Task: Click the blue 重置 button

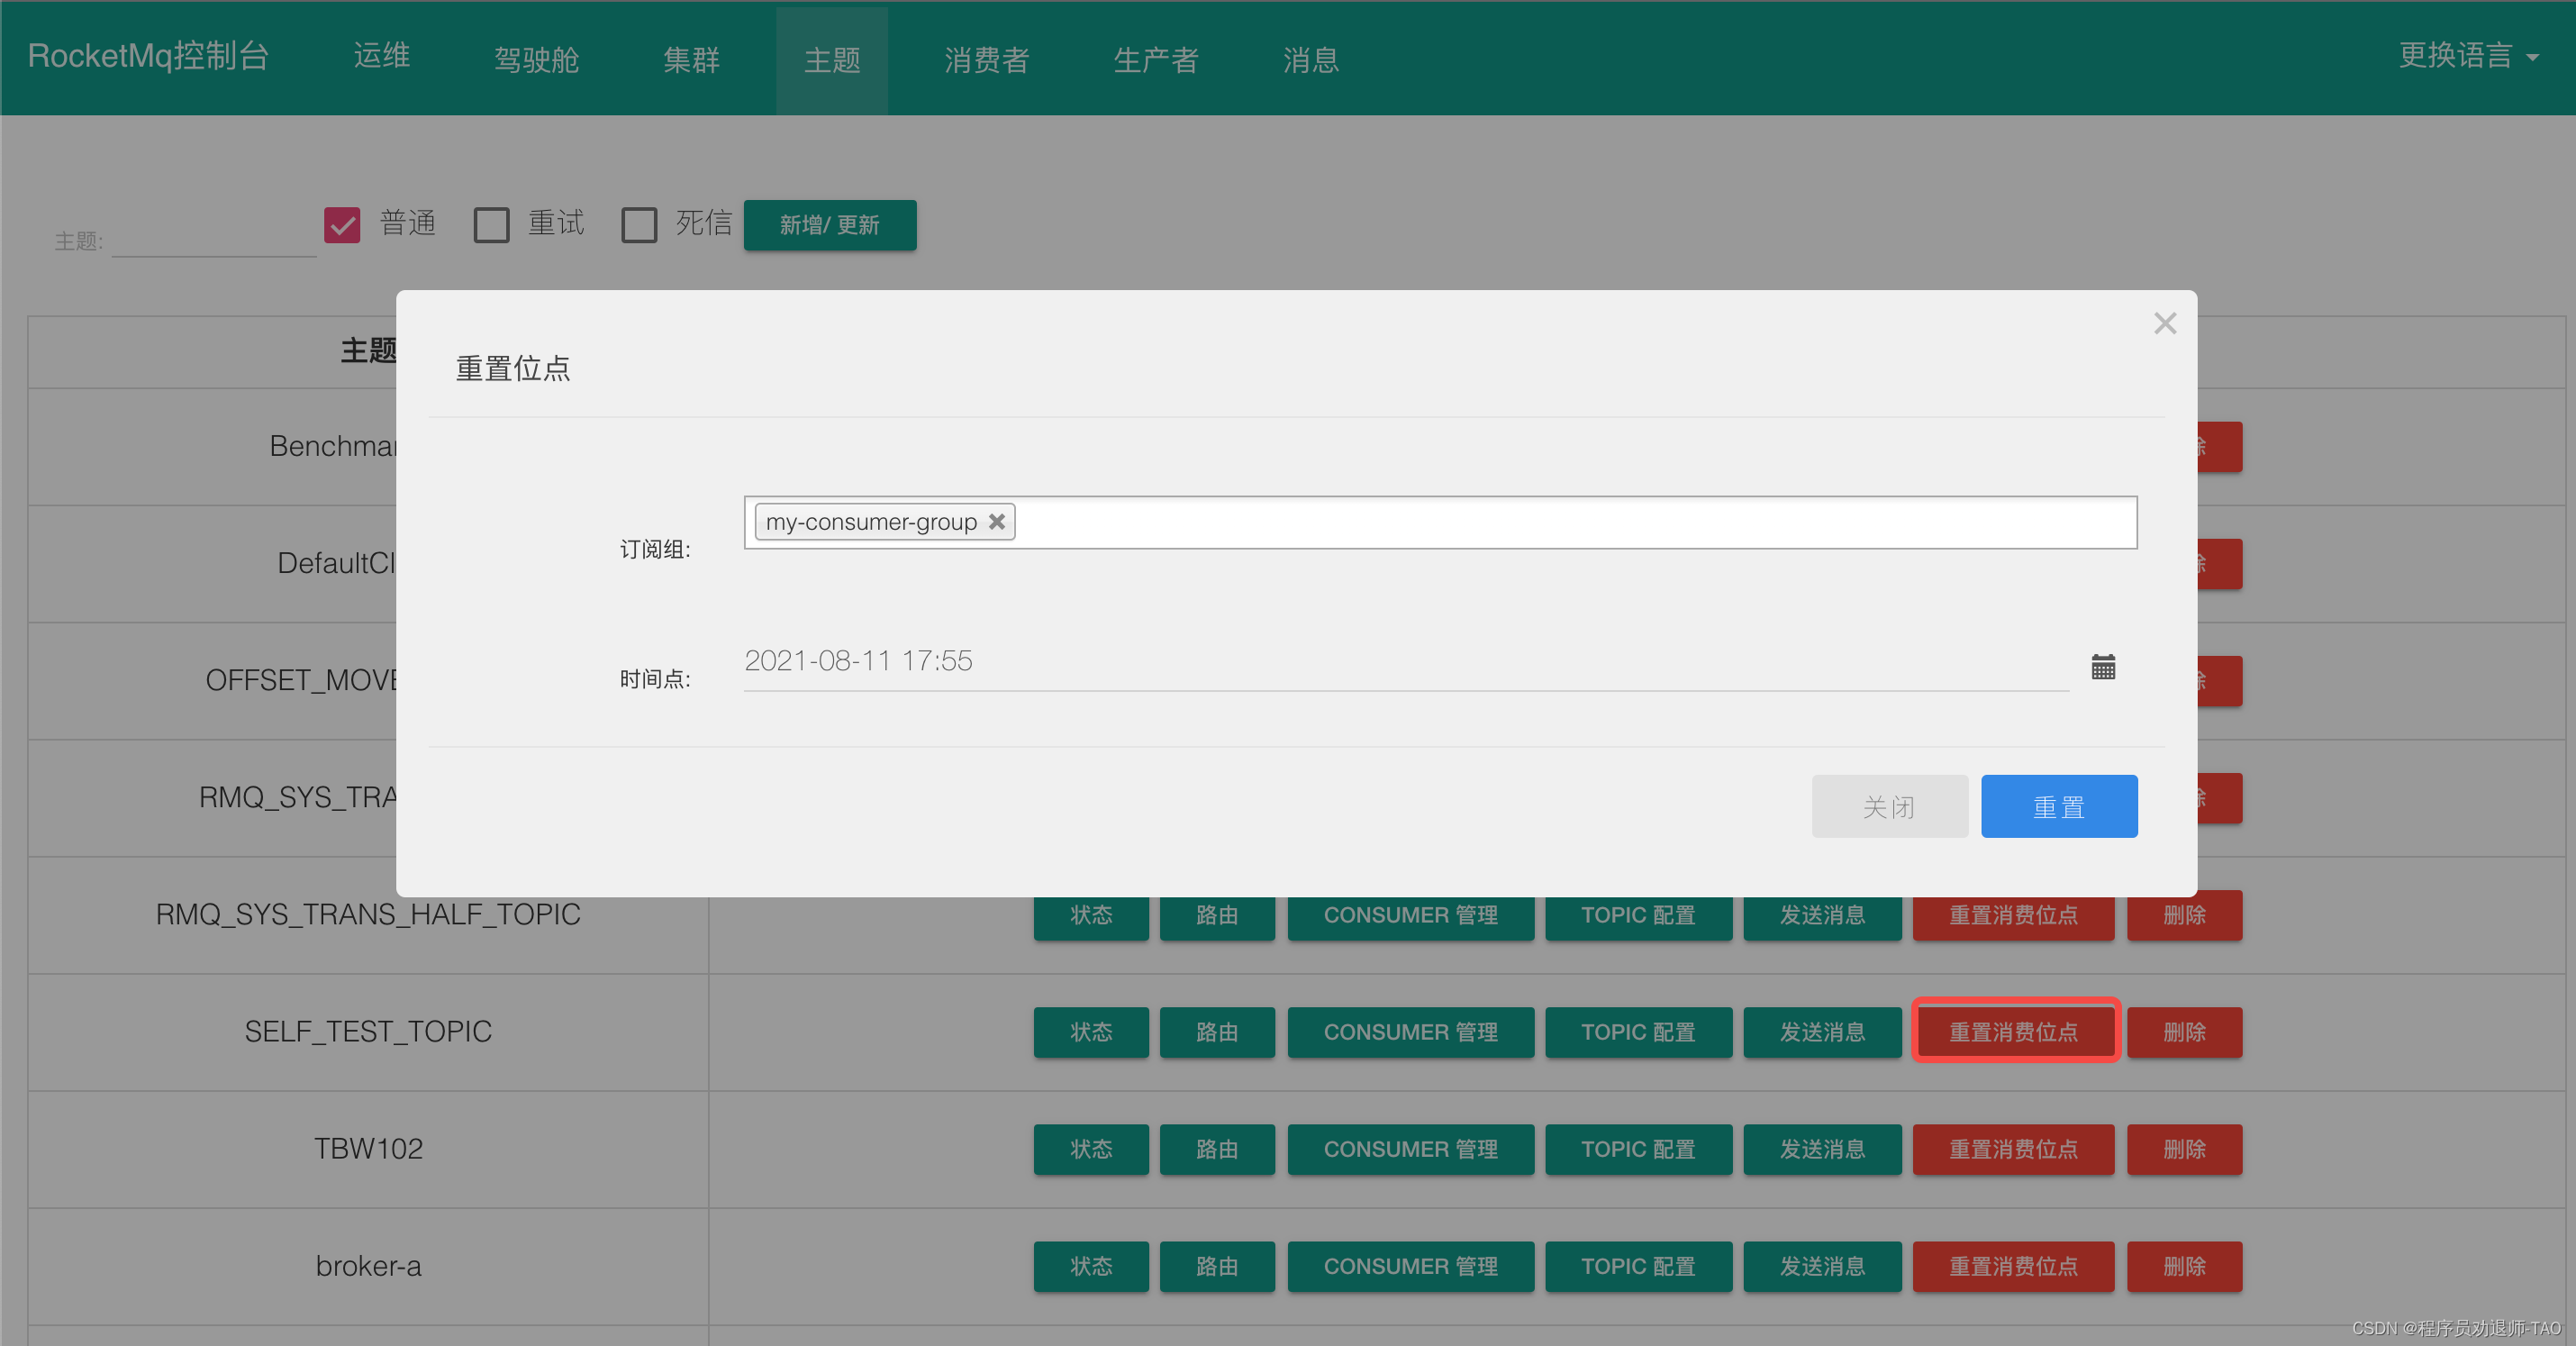Action: pos(2058,806)
